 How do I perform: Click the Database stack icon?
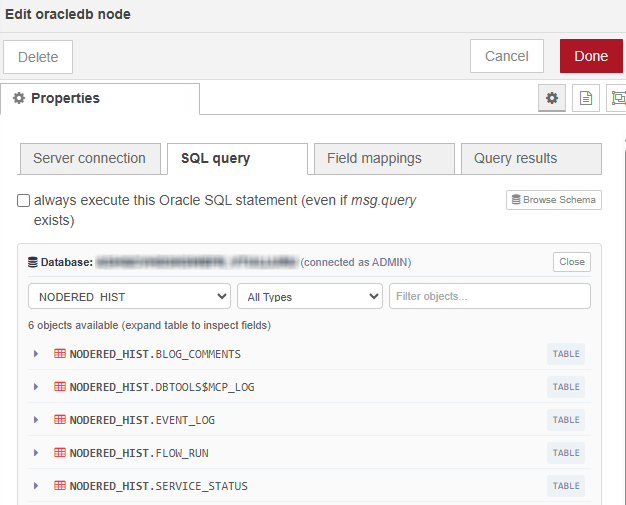pyautogui.click(x=32, y=262)
